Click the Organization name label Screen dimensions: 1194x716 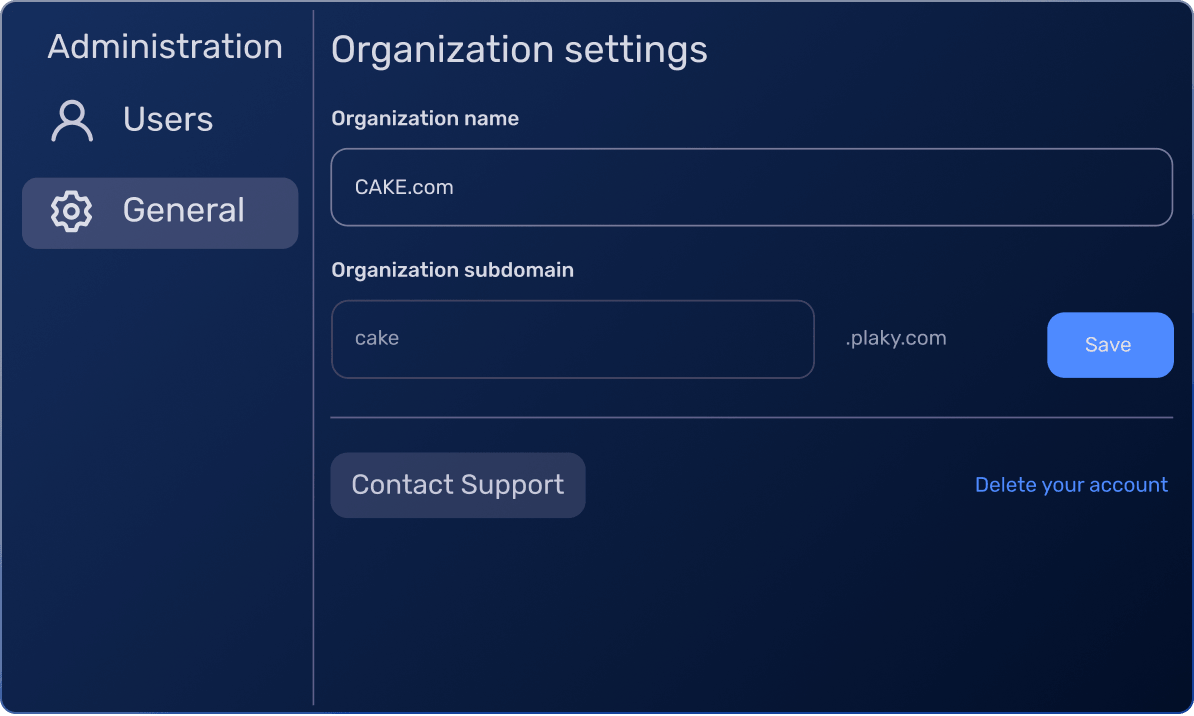425,119
